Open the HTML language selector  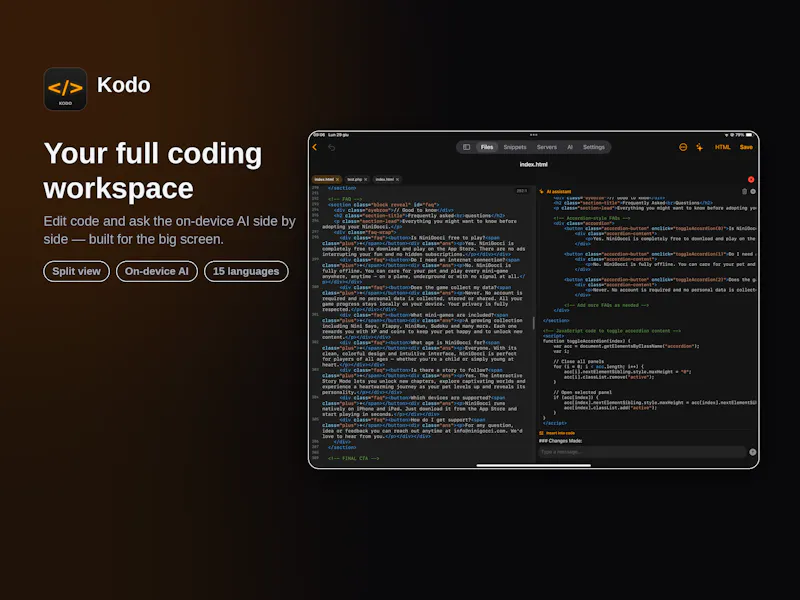(x=722, y=147)
